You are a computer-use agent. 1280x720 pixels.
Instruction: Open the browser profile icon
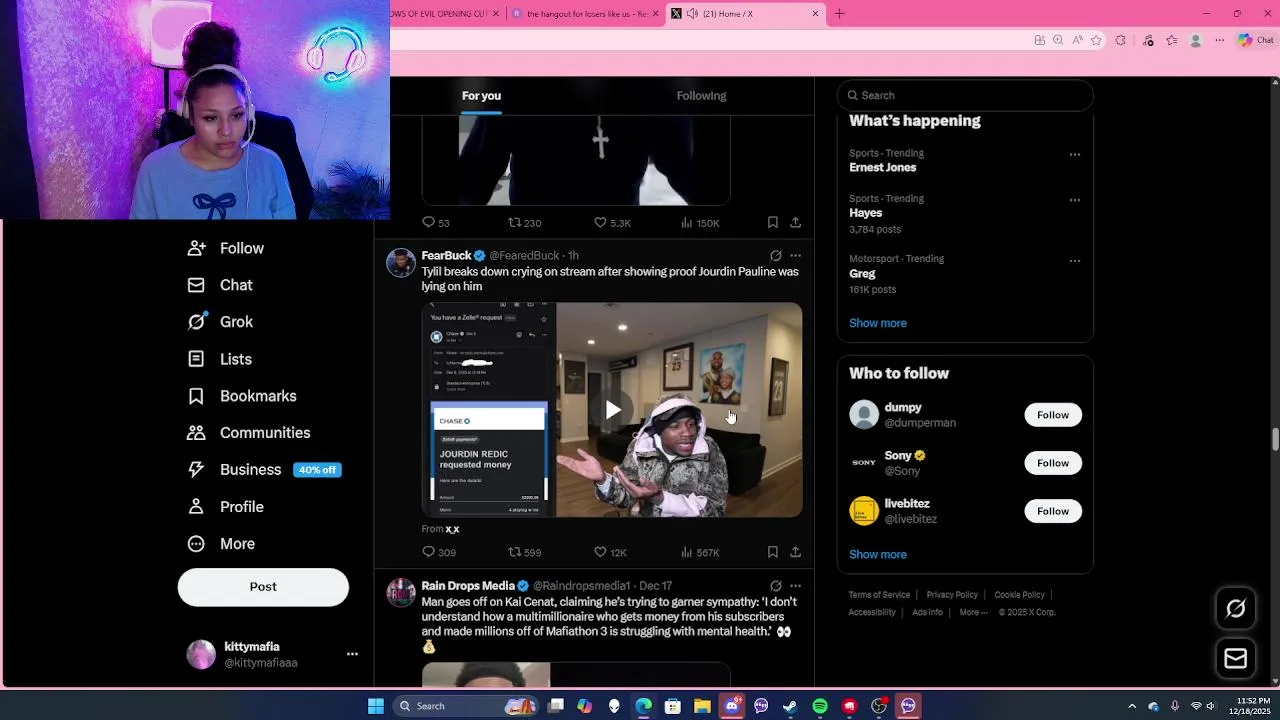(x=1195, y=40)
